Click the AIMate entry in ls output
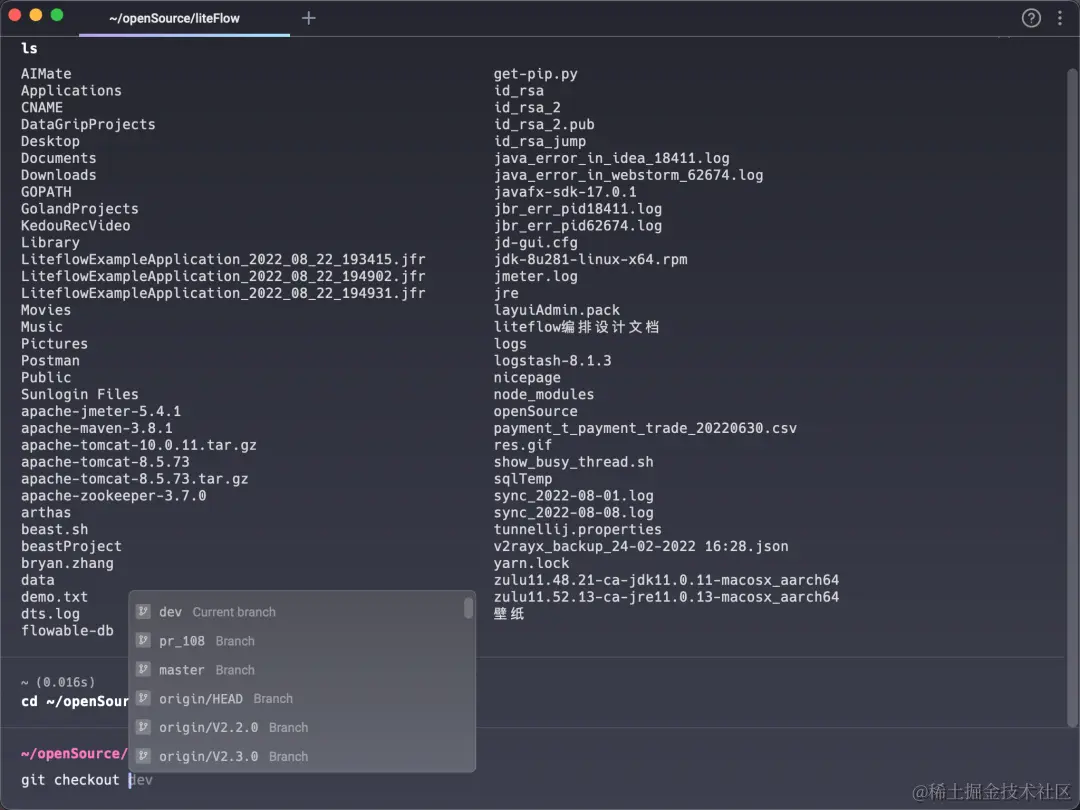Image resolution: width=1080 pixels, height=810 pixels. (46, 74)
